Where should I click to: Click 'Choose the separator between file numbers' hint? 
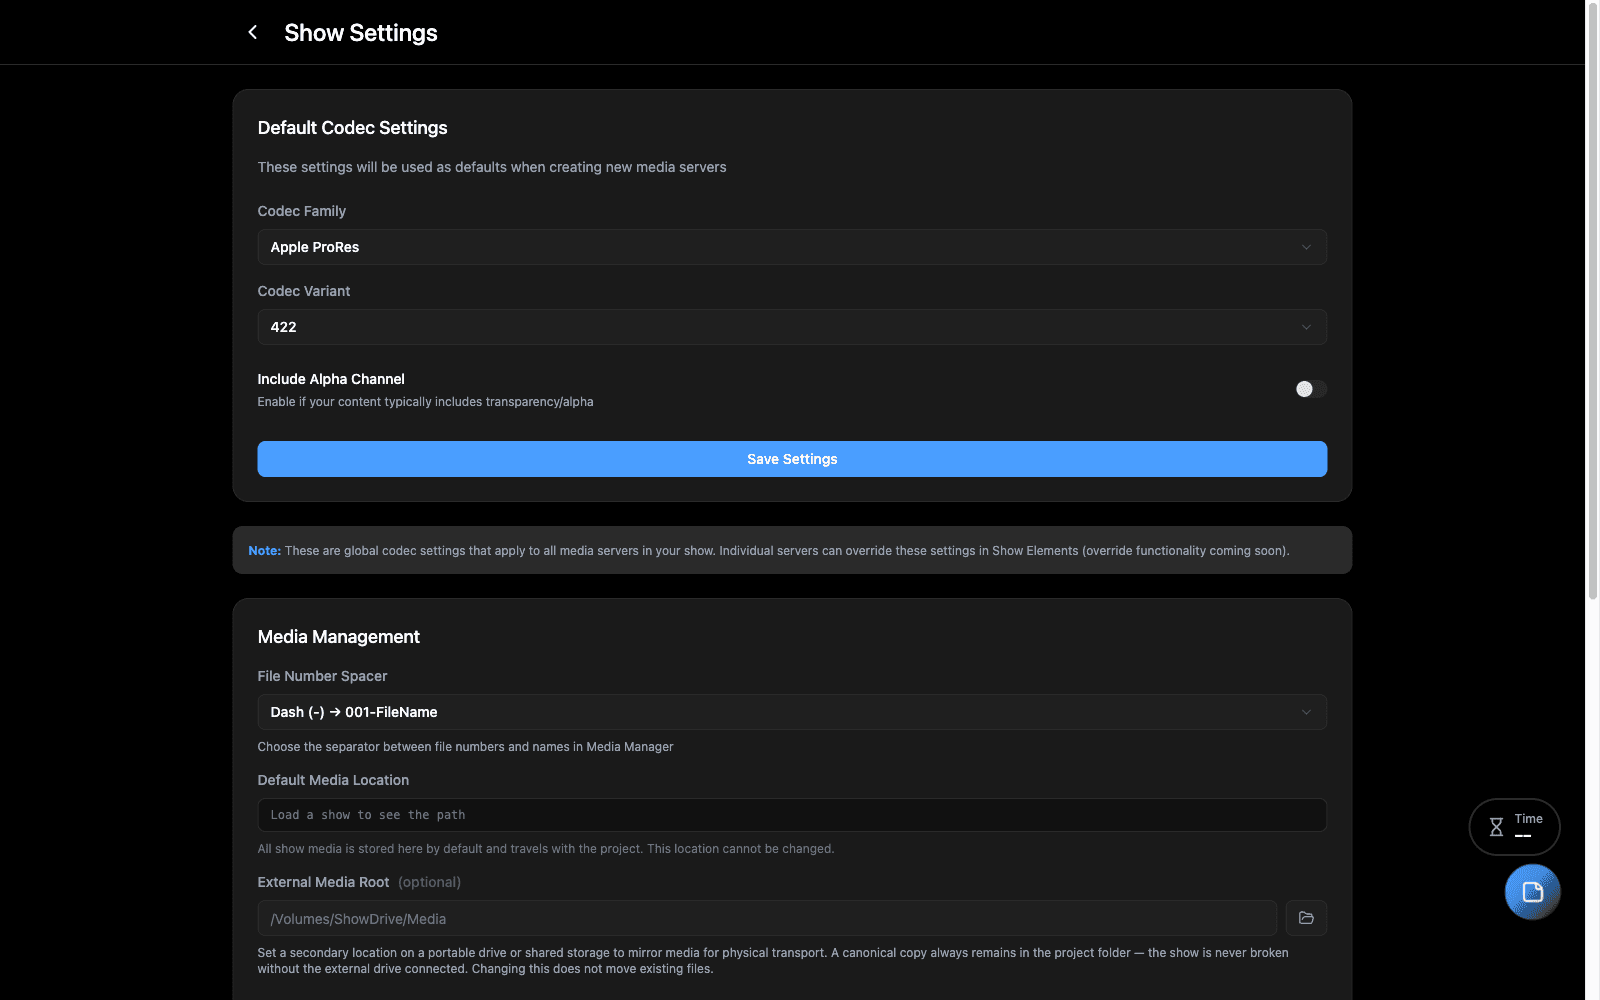(x=465, y=747)
